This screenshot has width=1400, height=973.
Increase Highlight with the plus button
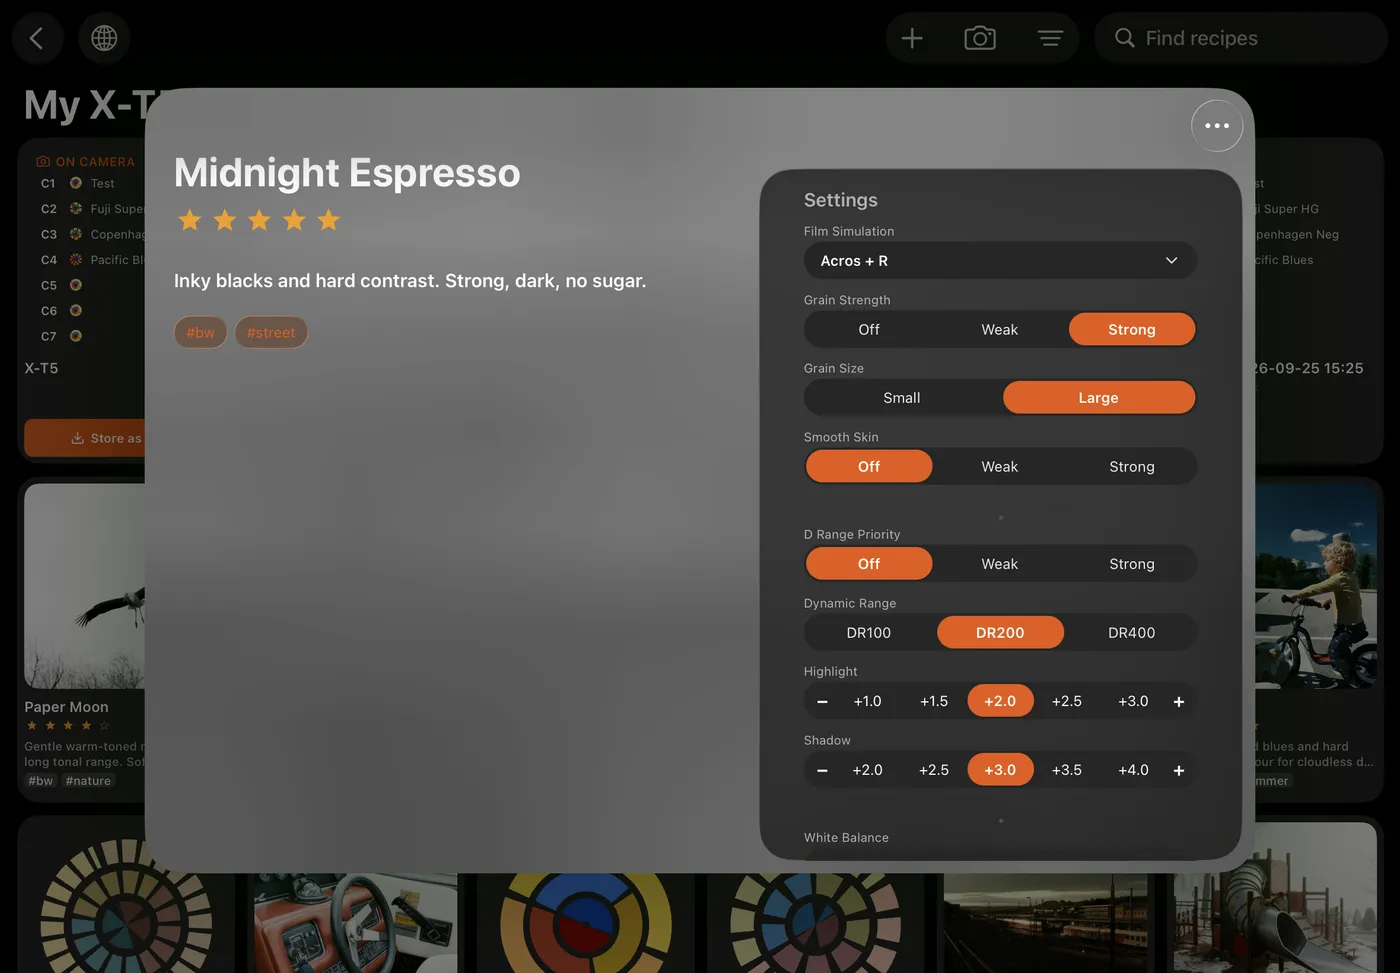coord(1179,702)
